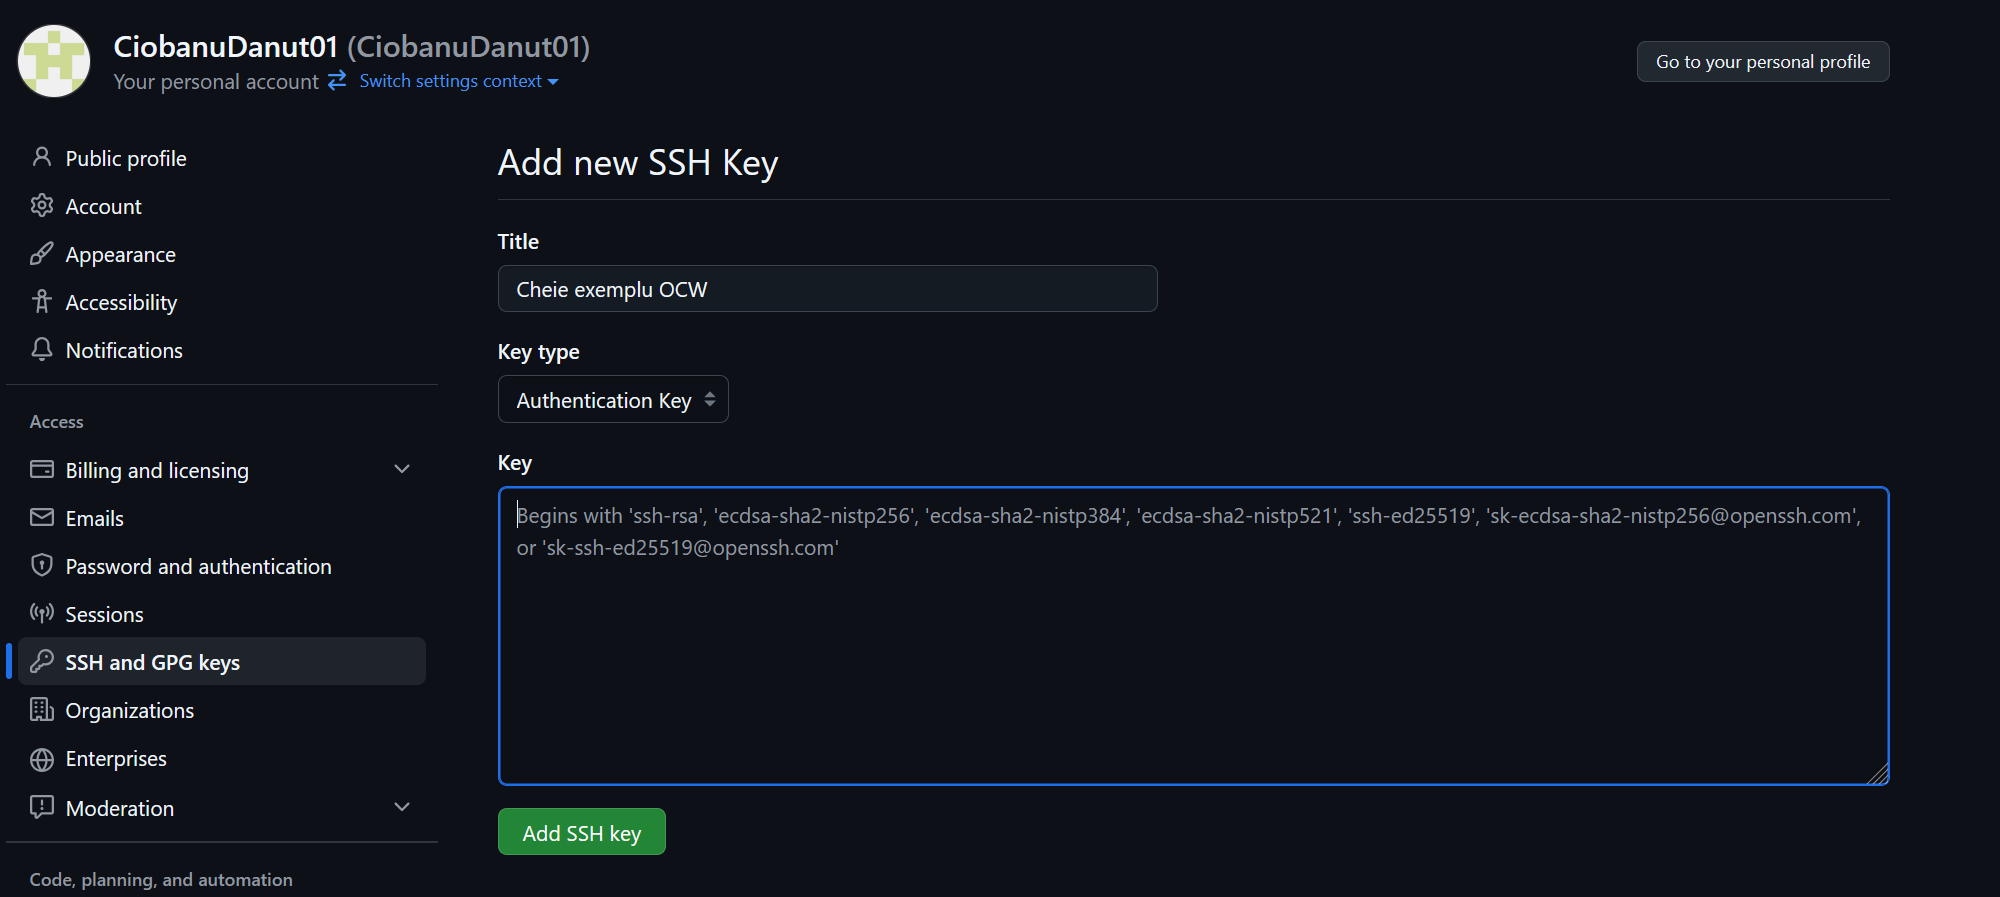Click the Organizations building icon
This screenshot has height=897, width=2000.
[x=42, y=710]
